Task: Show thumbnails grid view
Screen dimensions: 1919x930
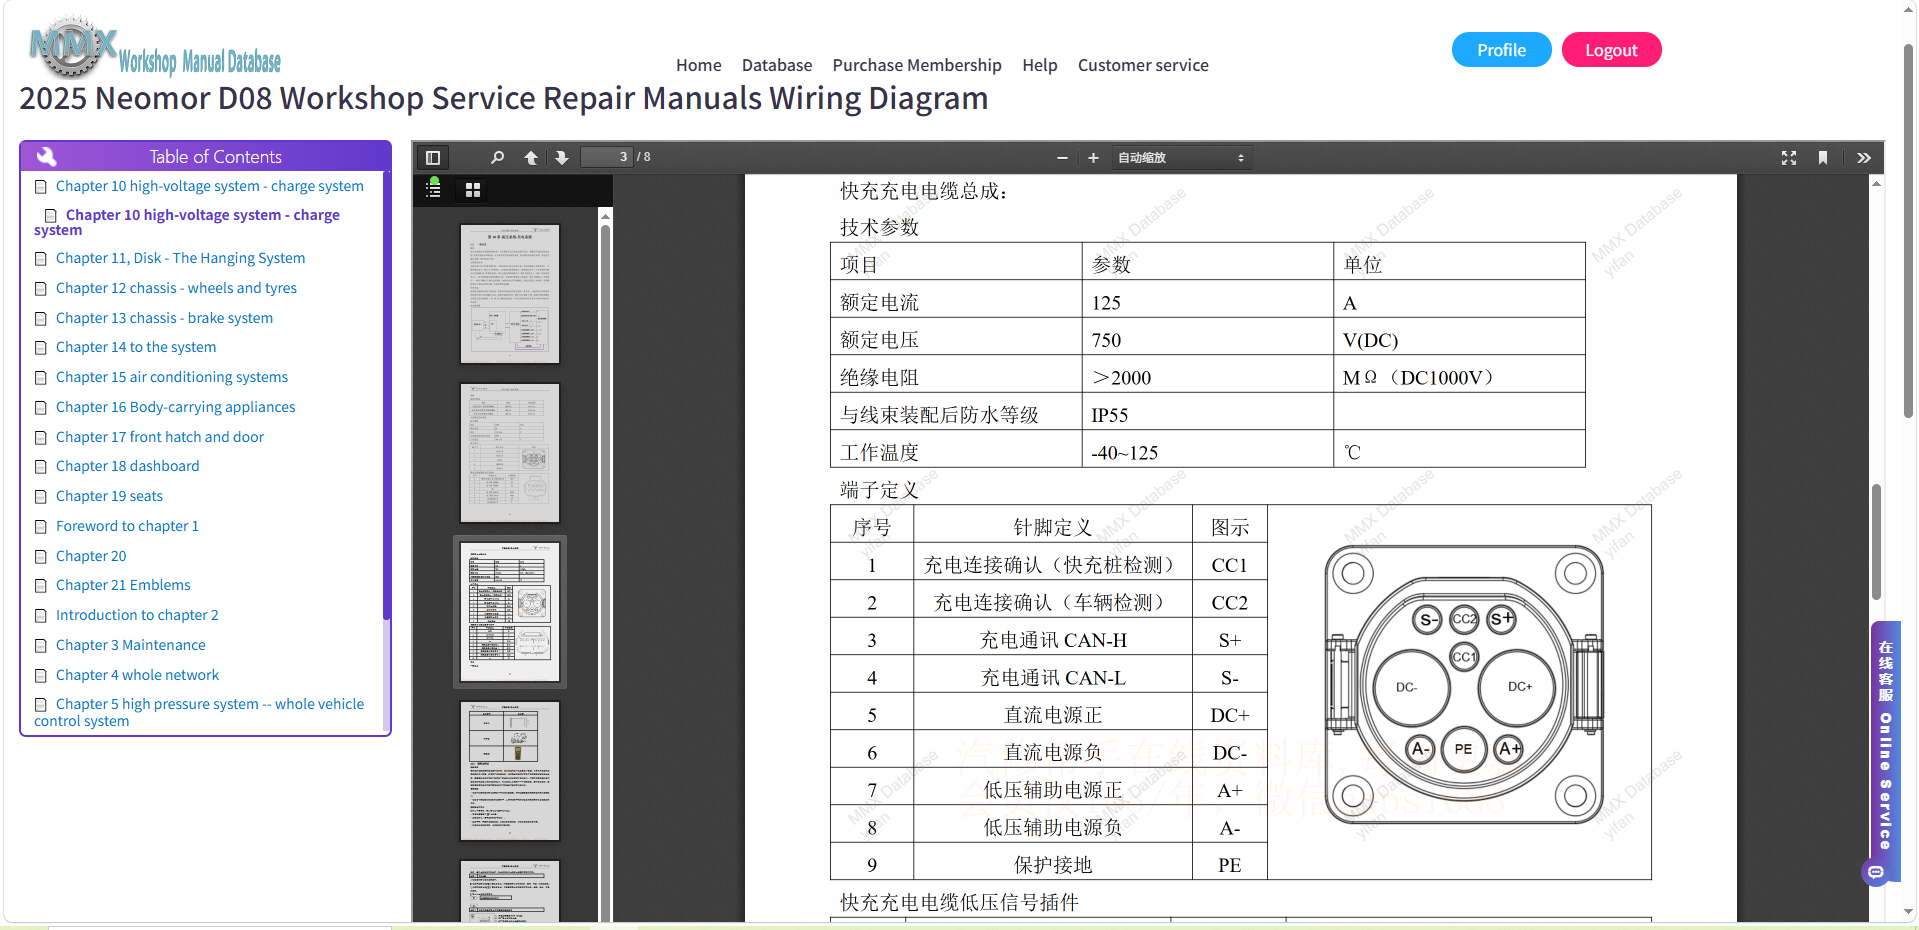Action: point(473,190)
